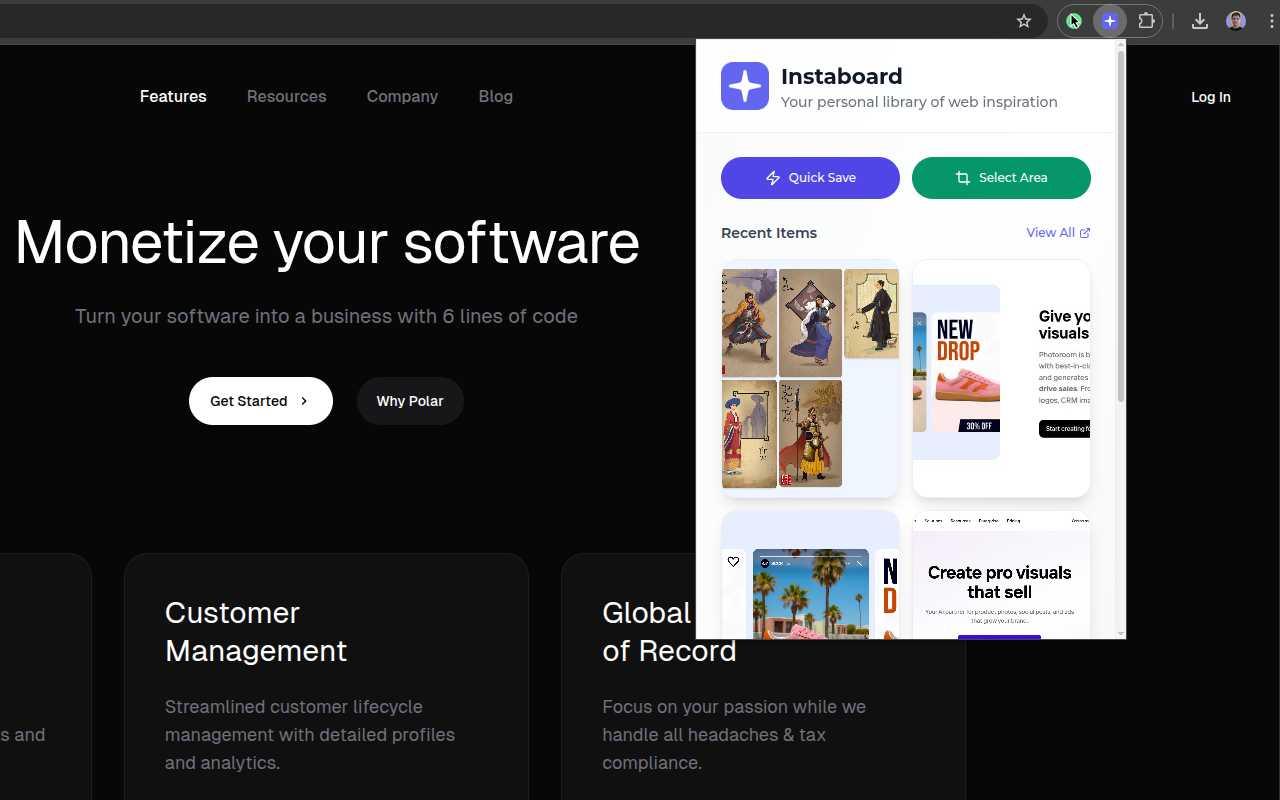The height and width of the screenshot is (800, 1280).
Task: Click Select Area in the Instaboard popup
Action: click(x=1001, y=177)
